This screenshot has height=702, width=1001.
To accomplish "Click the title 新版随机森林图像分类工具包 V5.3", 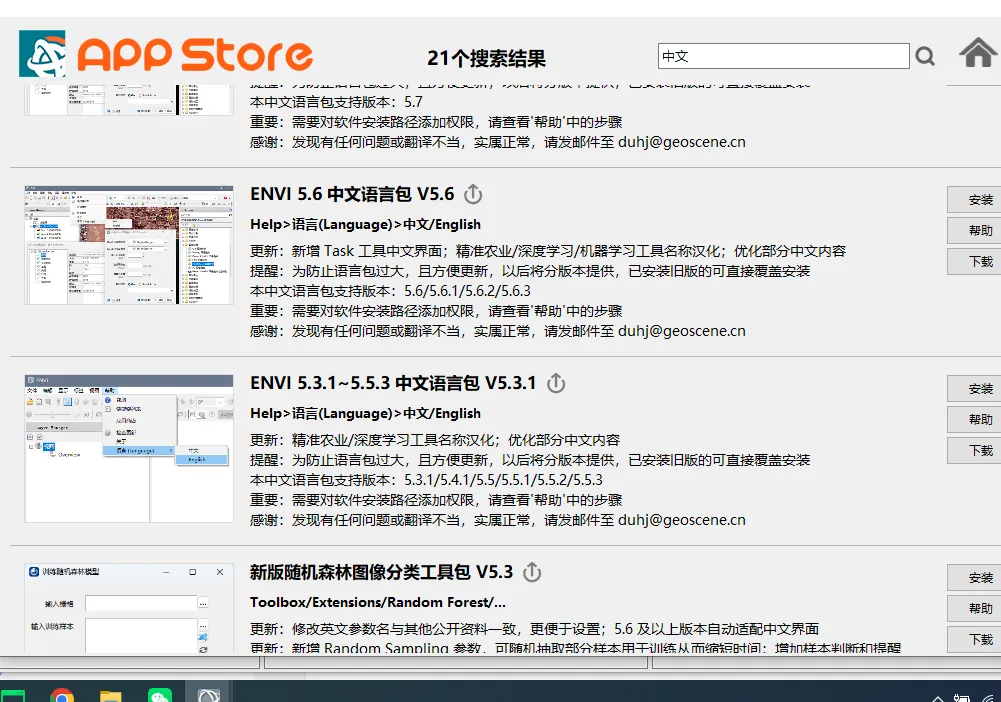I will click(x=381, y=572).
